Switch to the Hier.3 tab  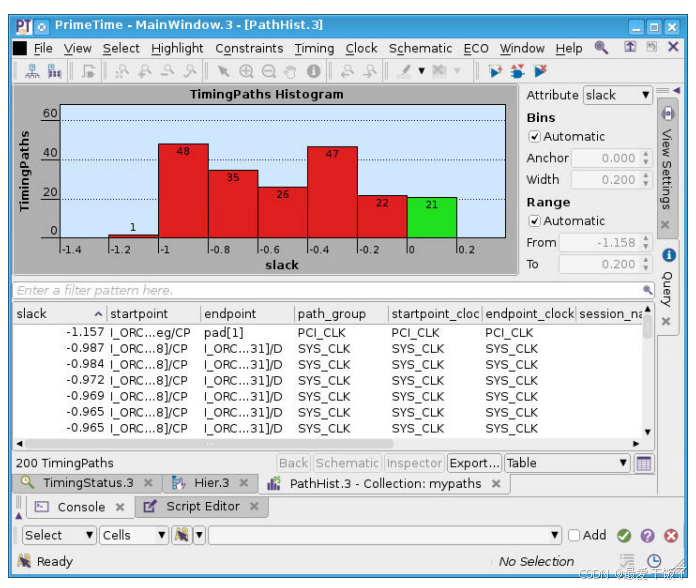pyautogui.click(x=211, y=483)
